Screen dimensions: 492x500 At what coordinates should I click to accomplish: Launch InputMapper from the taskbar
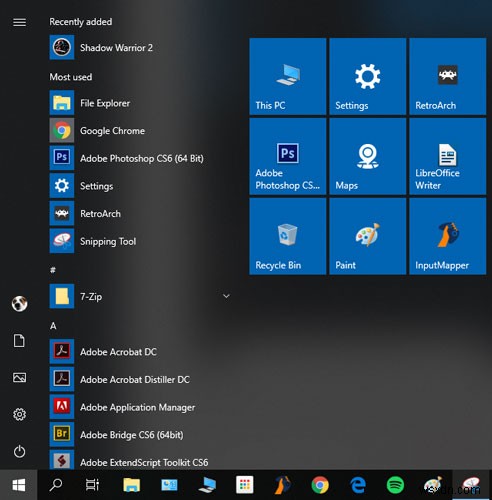pos(282,485)
